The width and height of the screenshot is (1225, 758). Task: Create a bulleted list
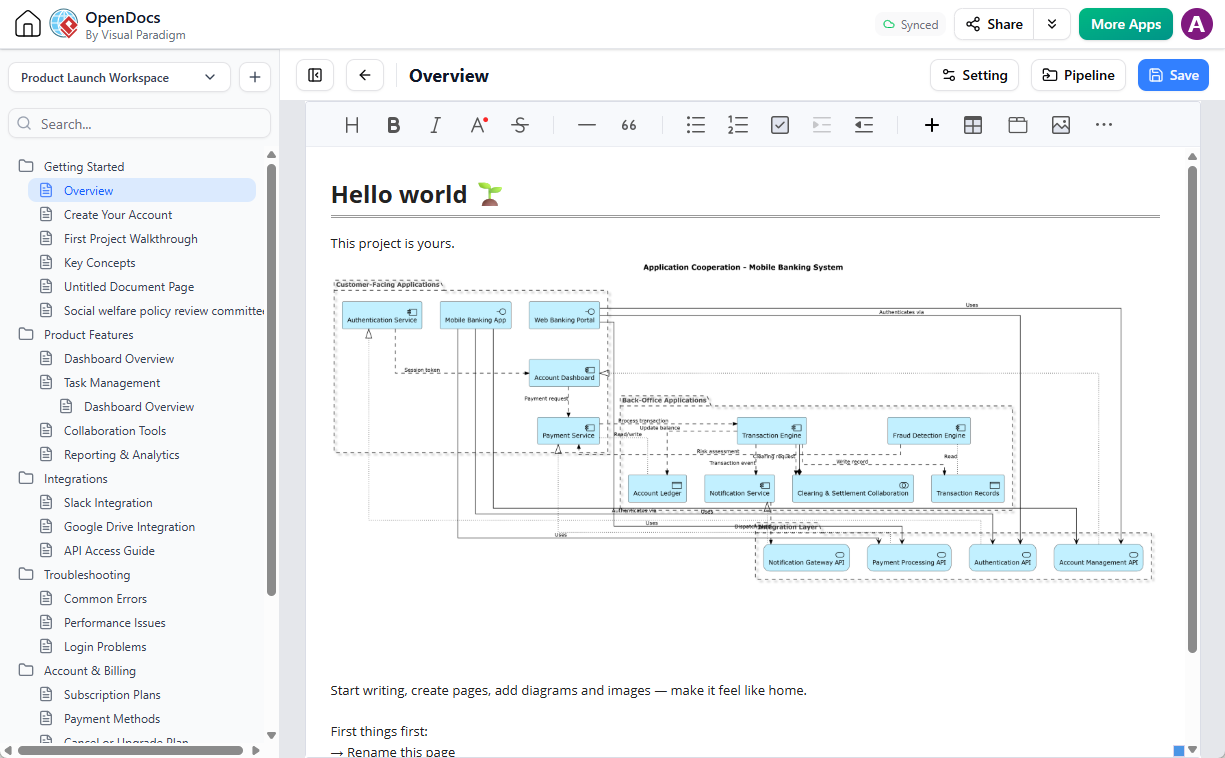coord(696,125)
